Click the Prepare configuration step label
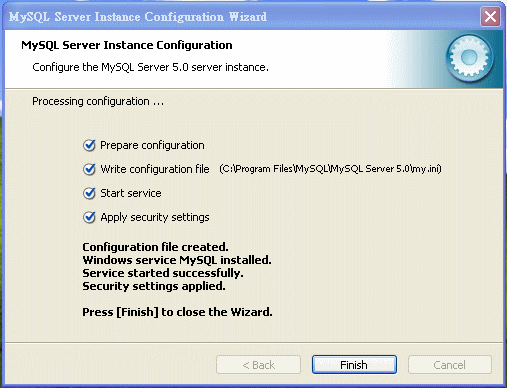 (x=152, y=146)
